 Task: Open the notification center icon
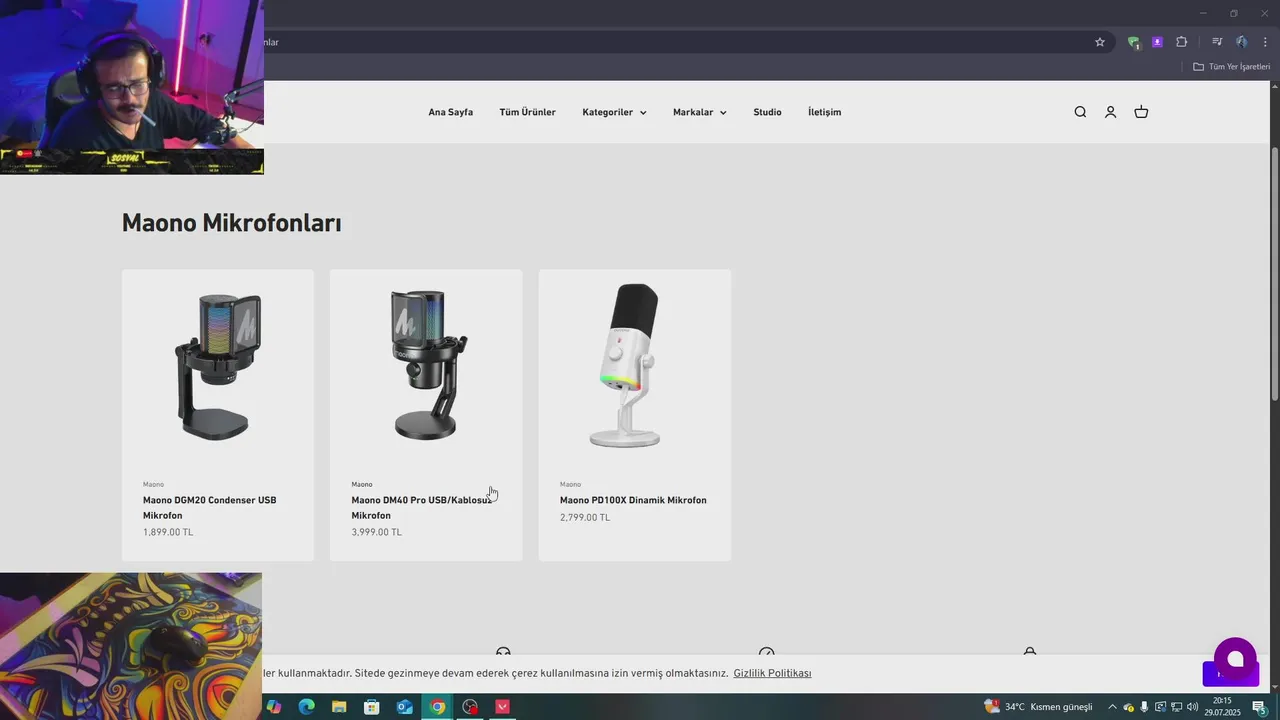[x=1260, y=707]
